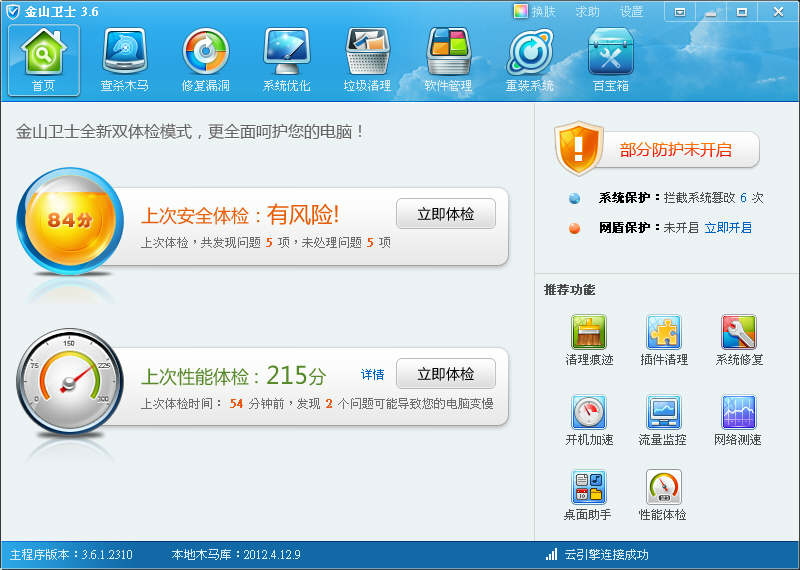This screenshot has height=570, width=800.
Task: Click the 部分防护未开启 warning banner
Action: point(675,150)
